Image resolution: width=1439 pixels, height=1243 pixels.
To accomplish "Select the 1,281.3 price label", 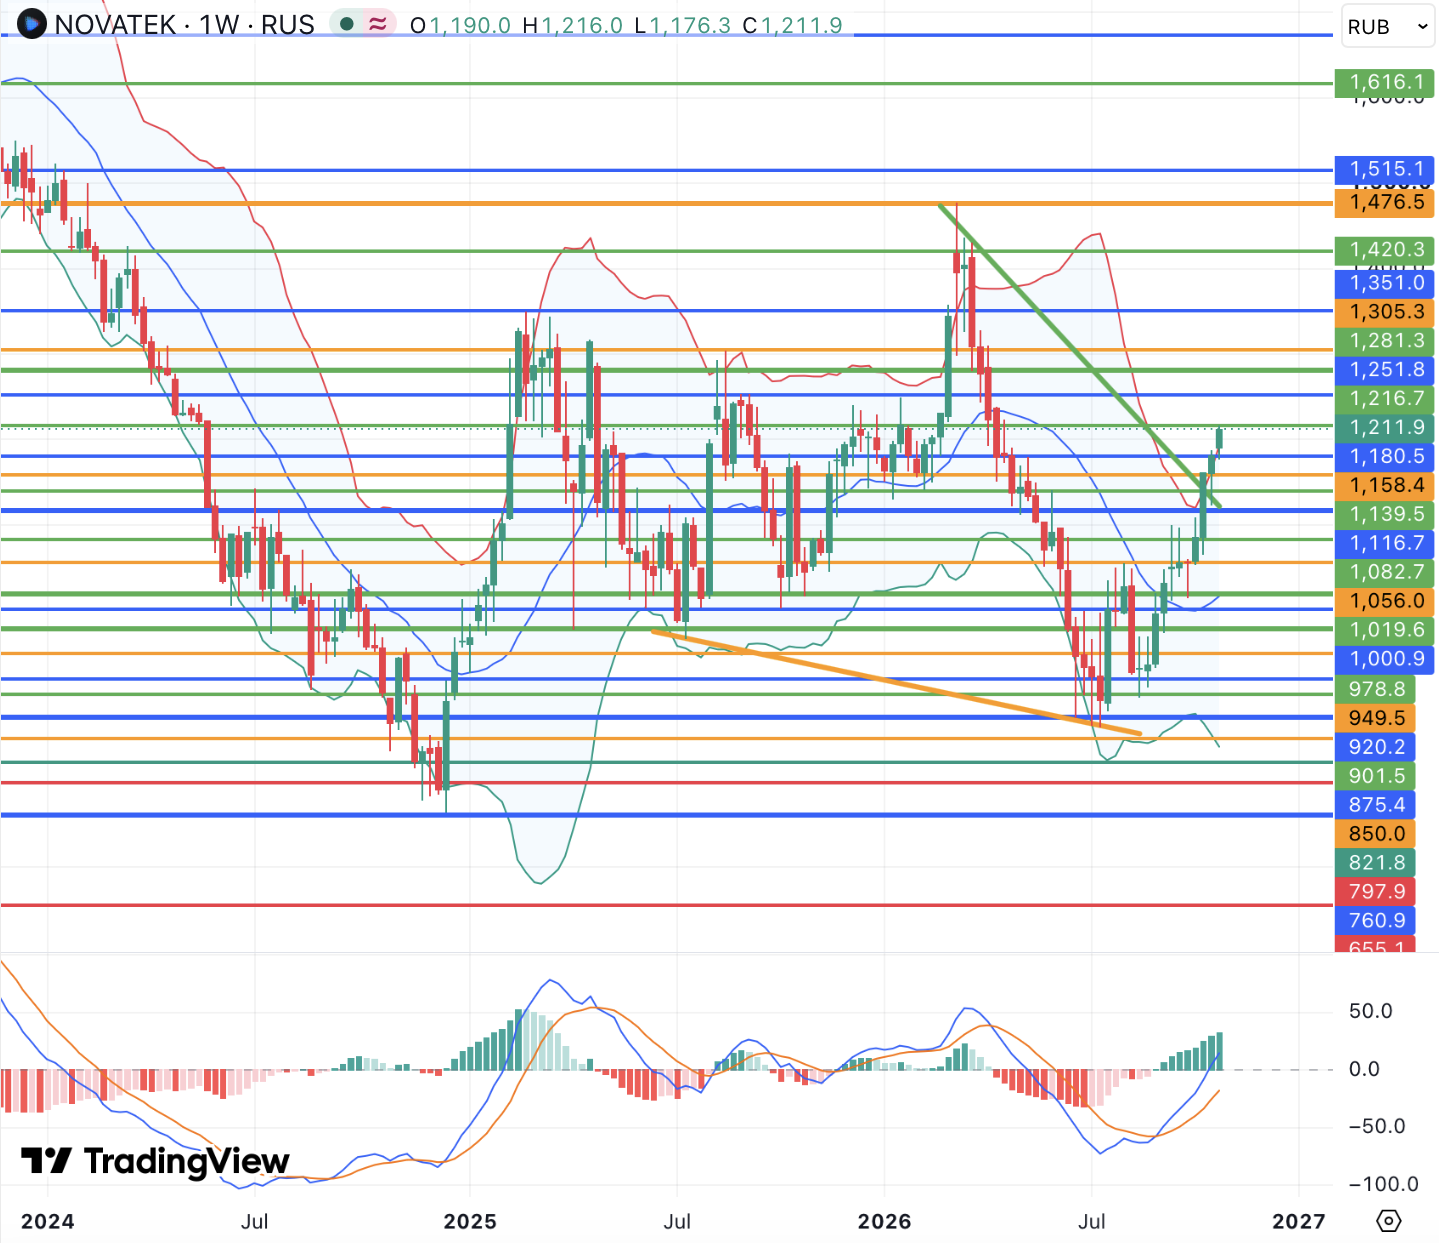I will click(x=1385, y=341).
